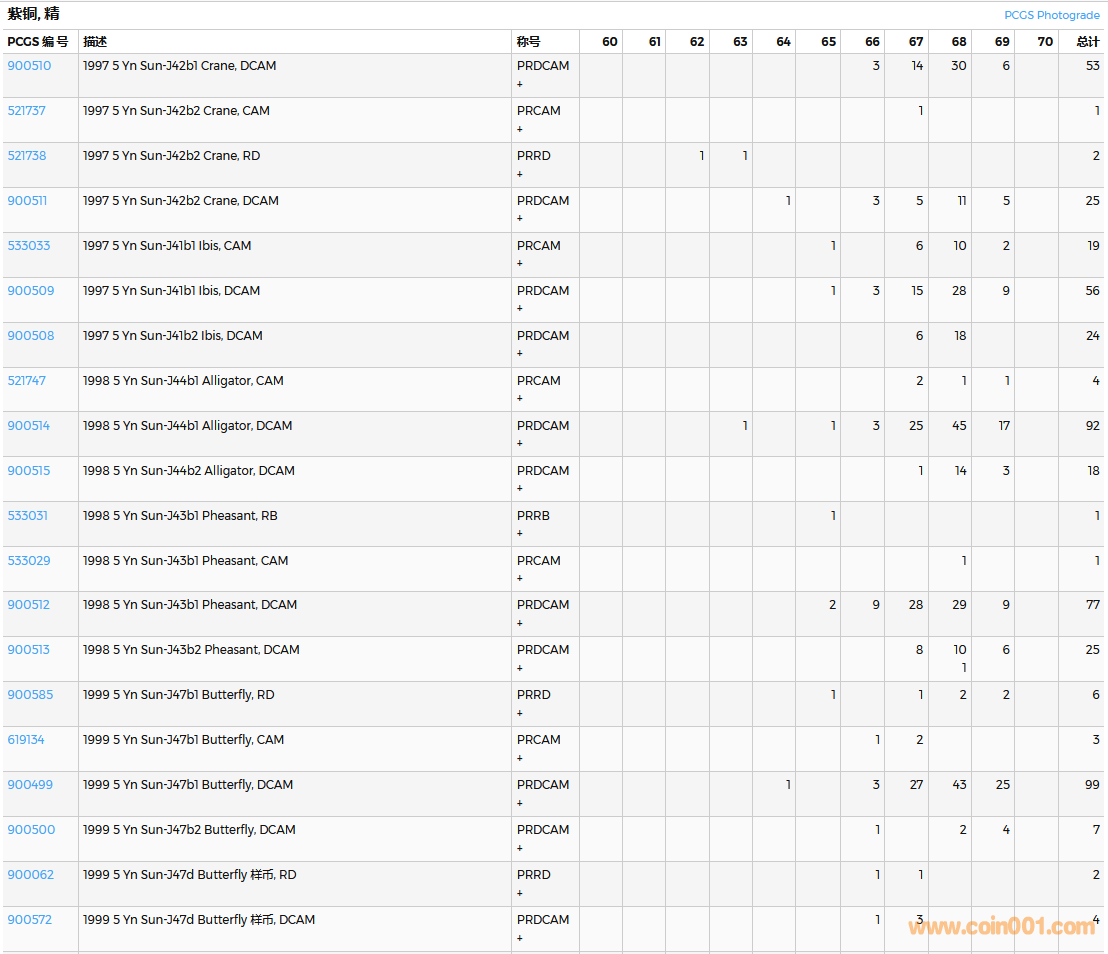Click the 称号 column header
1108x954 pixels.
528,42
